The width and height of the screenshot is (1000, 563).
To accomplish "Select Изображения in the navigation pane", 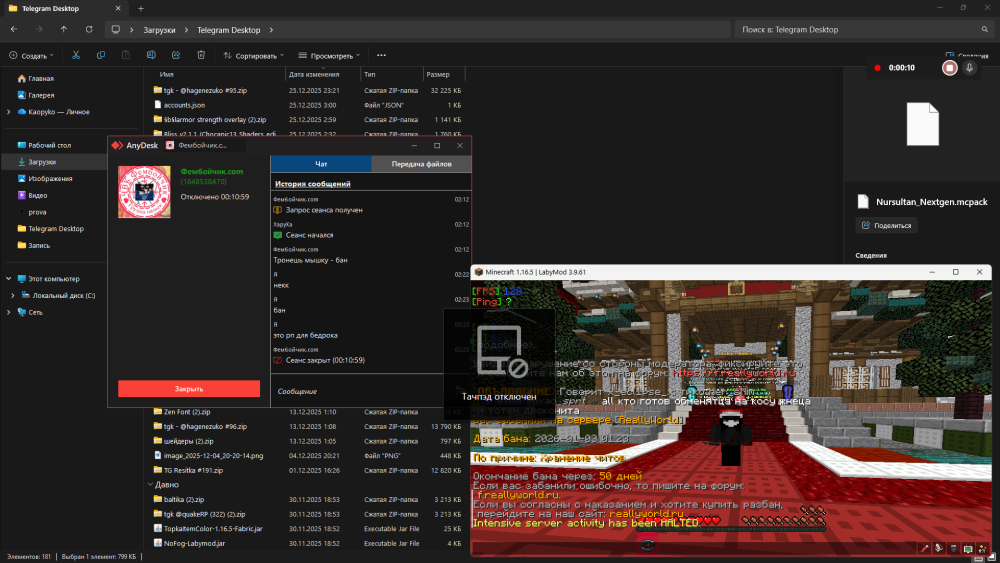I will [45, 179].
